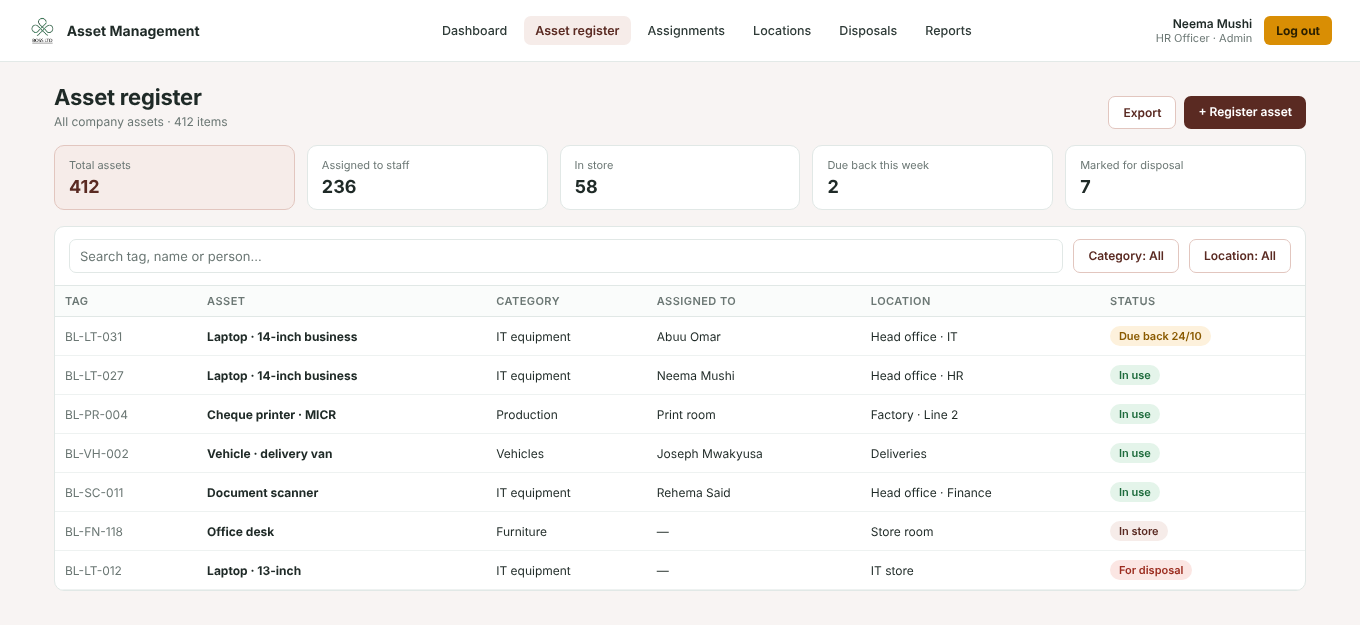Show the In store summary card
The width and height of the screenshot is (1360, 625).
(x=680, y=178)
